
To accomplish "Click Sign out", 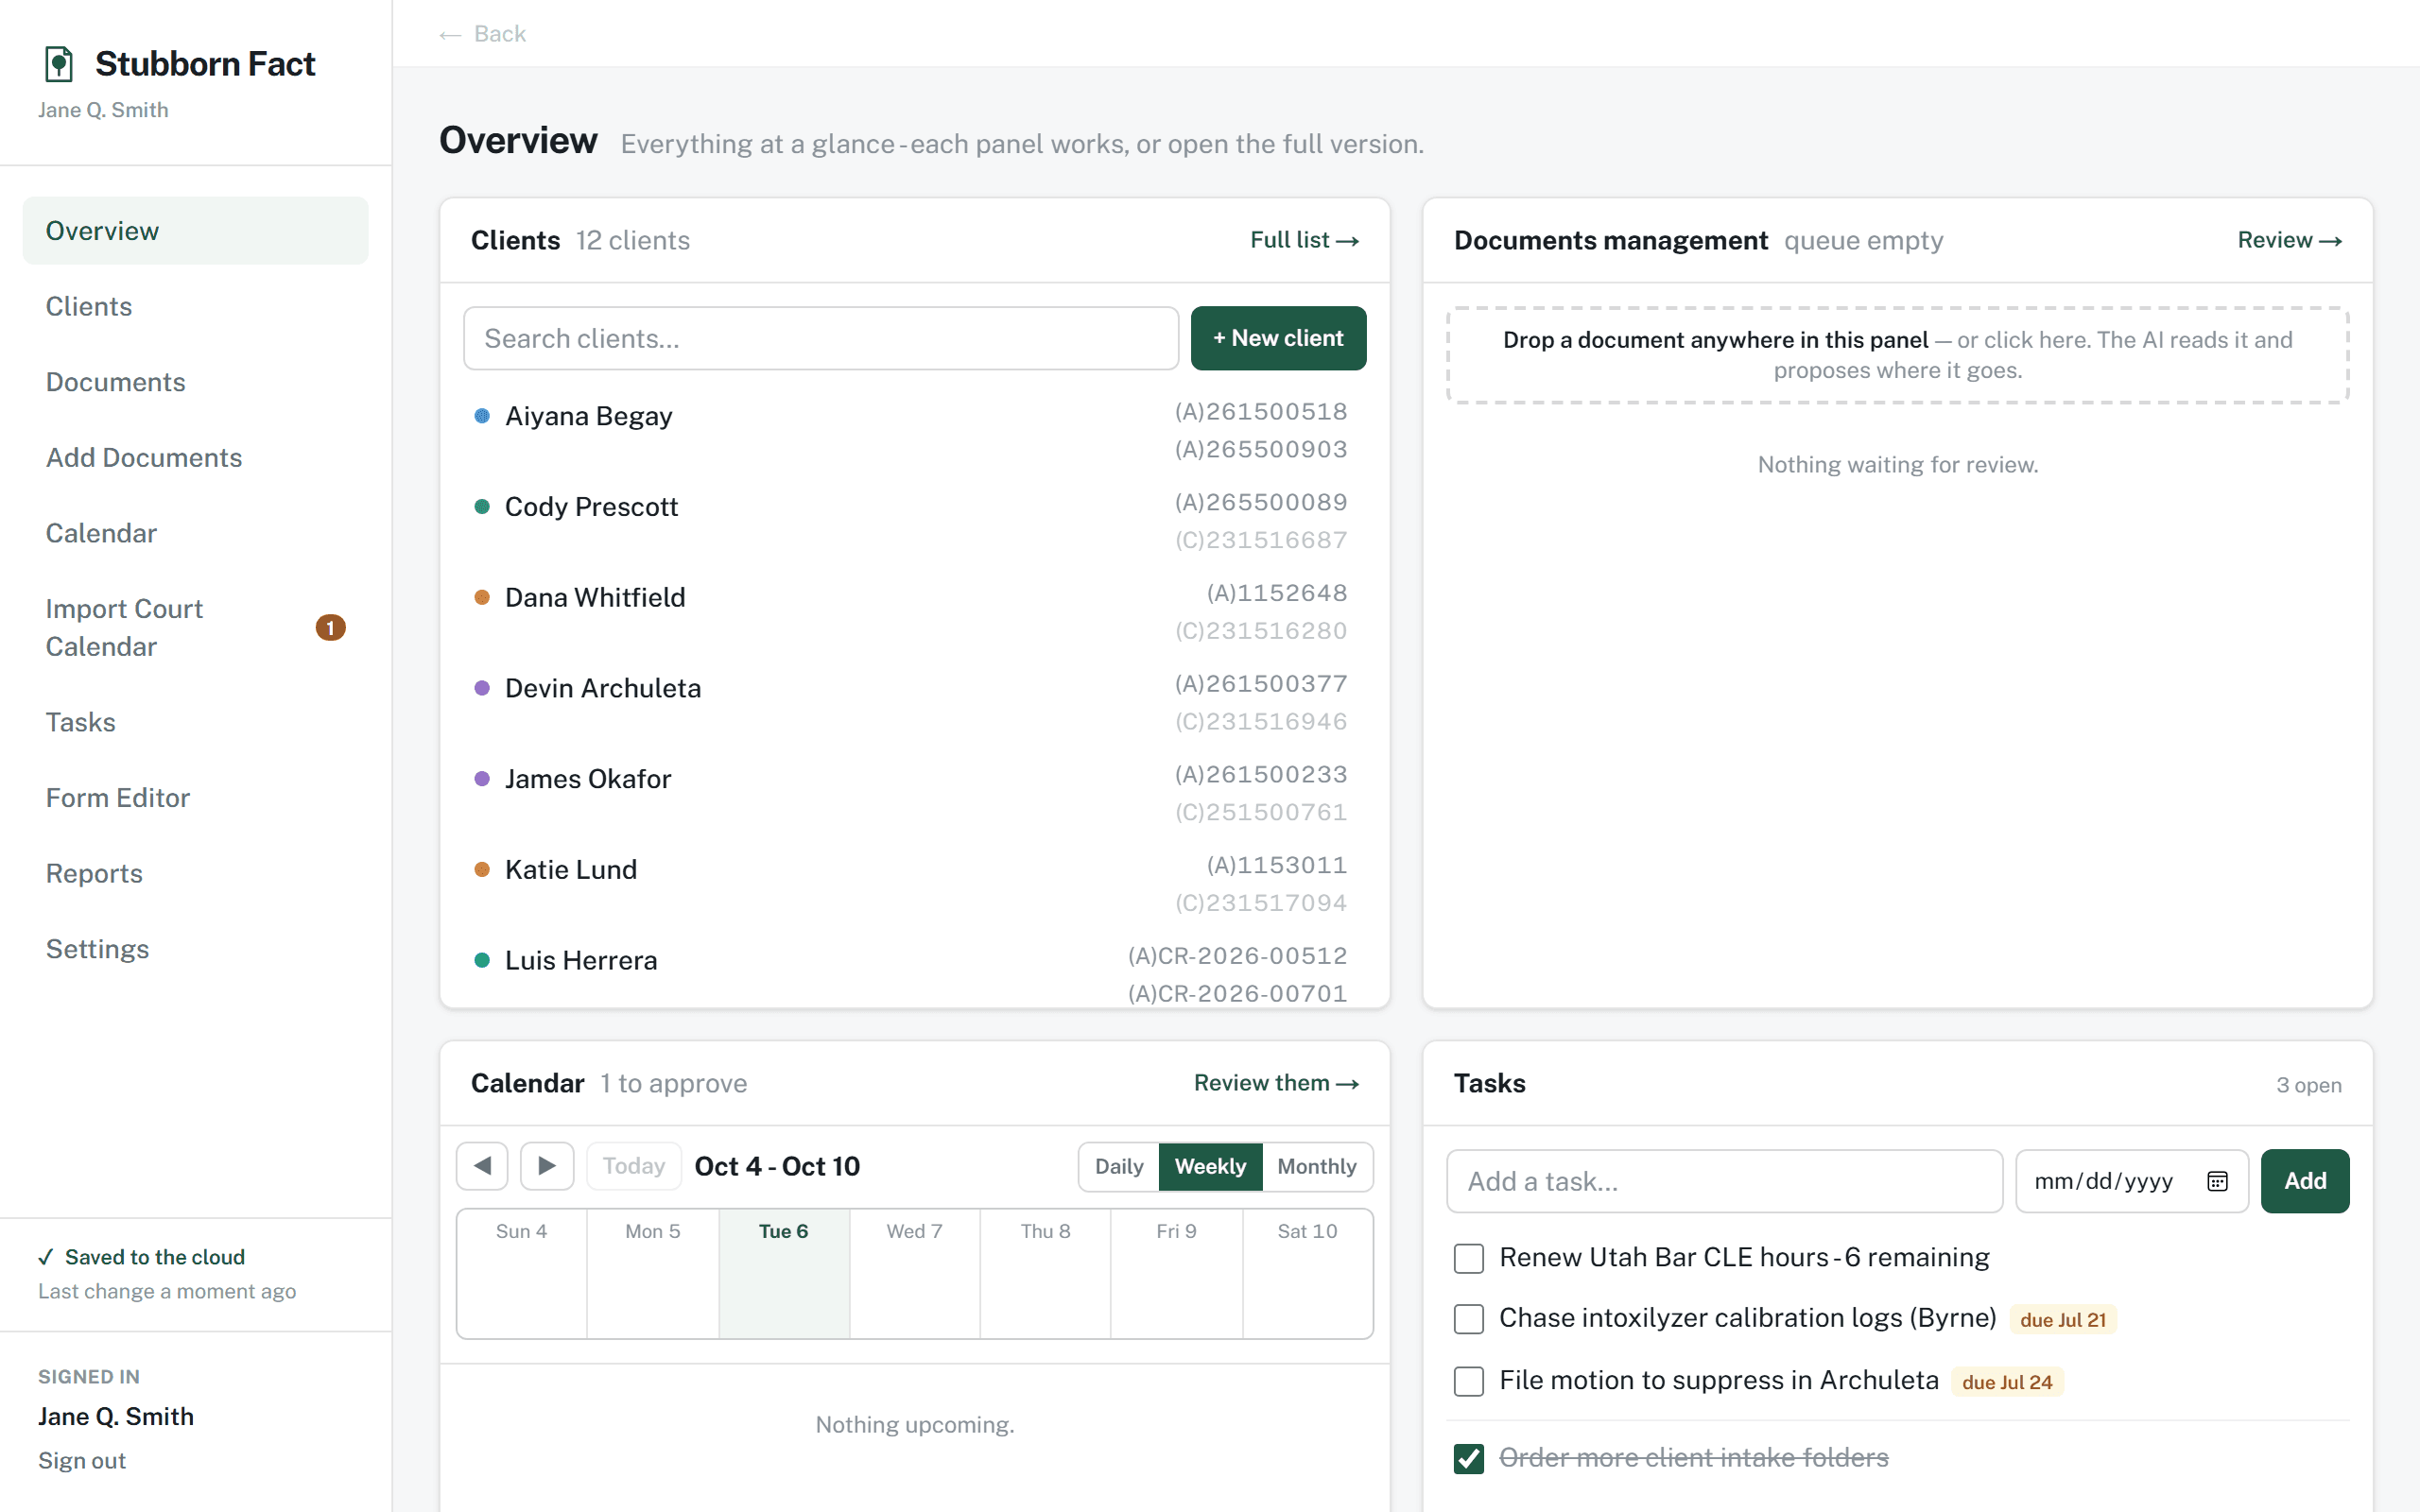I will [82, 1461].
